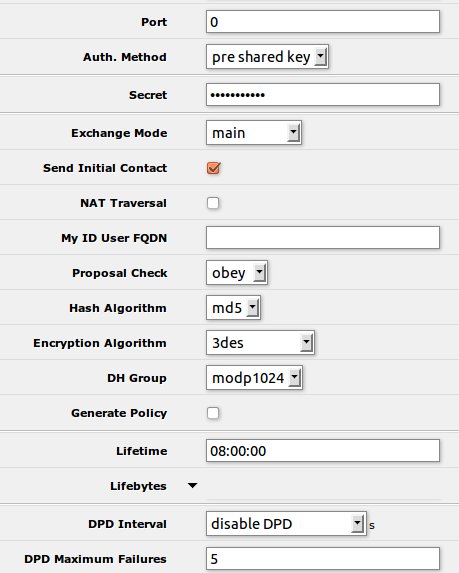Expand the Lifebytes option arrow
Screen dimensions: 459x573
(x=192, y=486)
